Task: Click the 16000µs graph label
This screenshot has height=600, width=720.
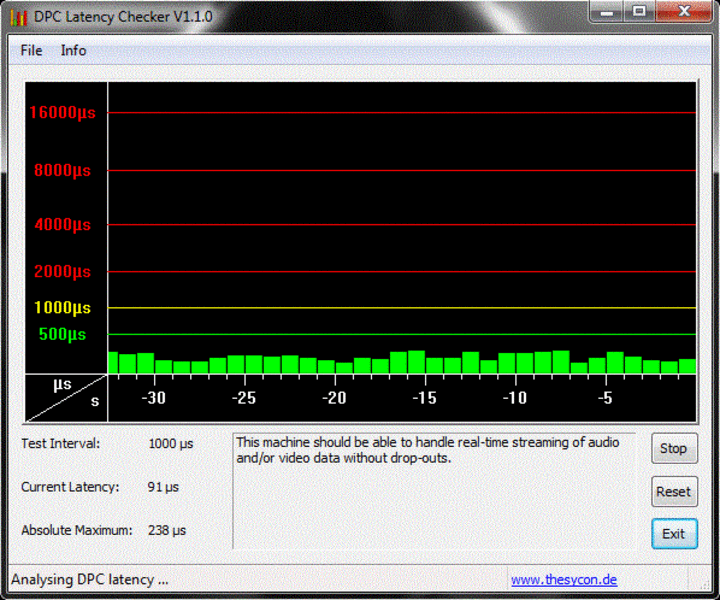Action: 62,112
